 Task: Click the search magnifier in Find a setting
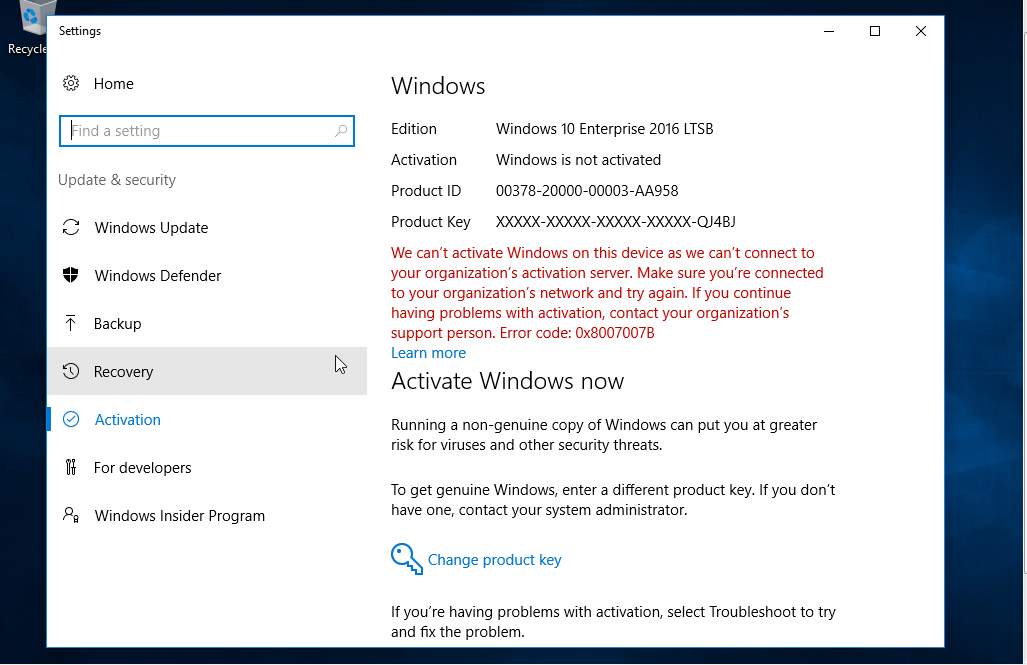(341, 131)
